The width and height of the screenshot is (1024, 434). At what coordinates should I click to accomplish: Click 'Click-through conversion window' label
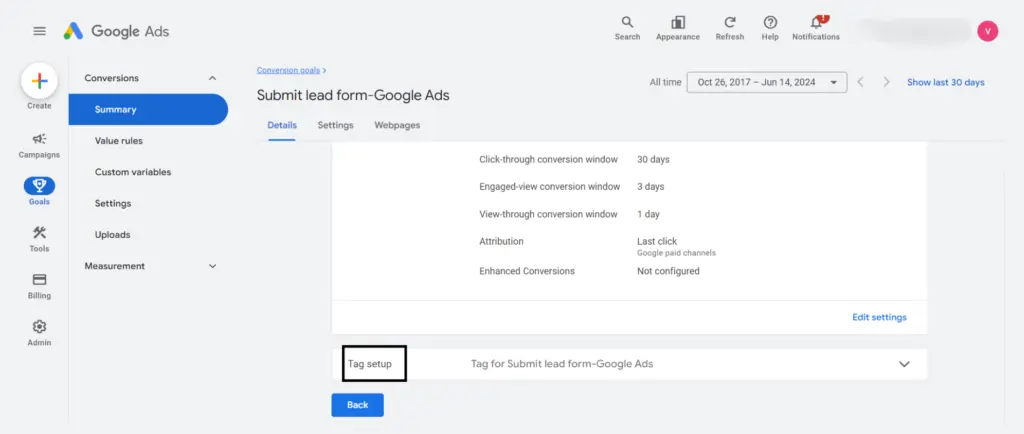coord(549,159)
